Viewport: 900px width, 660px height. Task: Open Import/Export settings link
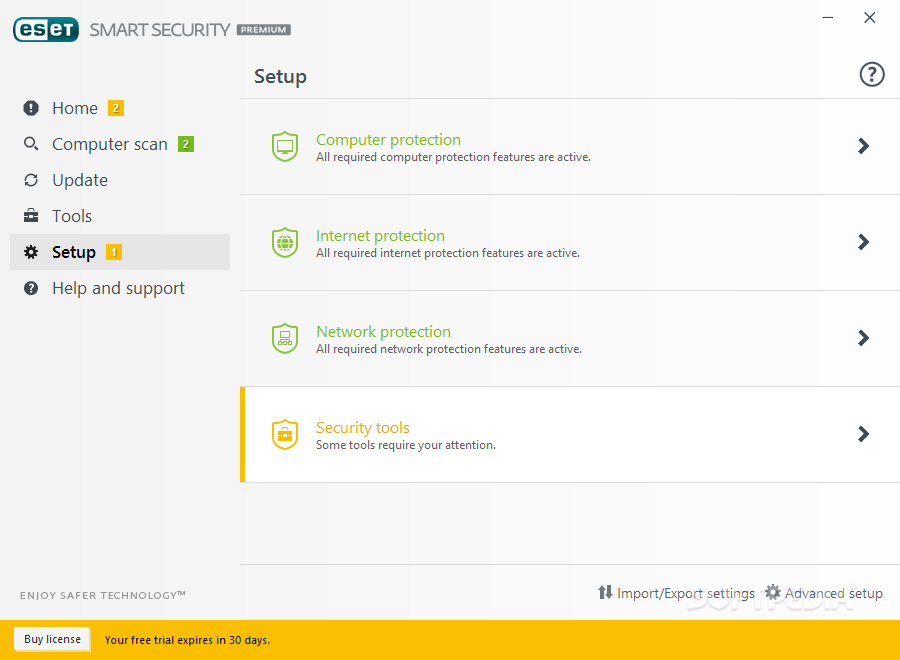[686, 593]
